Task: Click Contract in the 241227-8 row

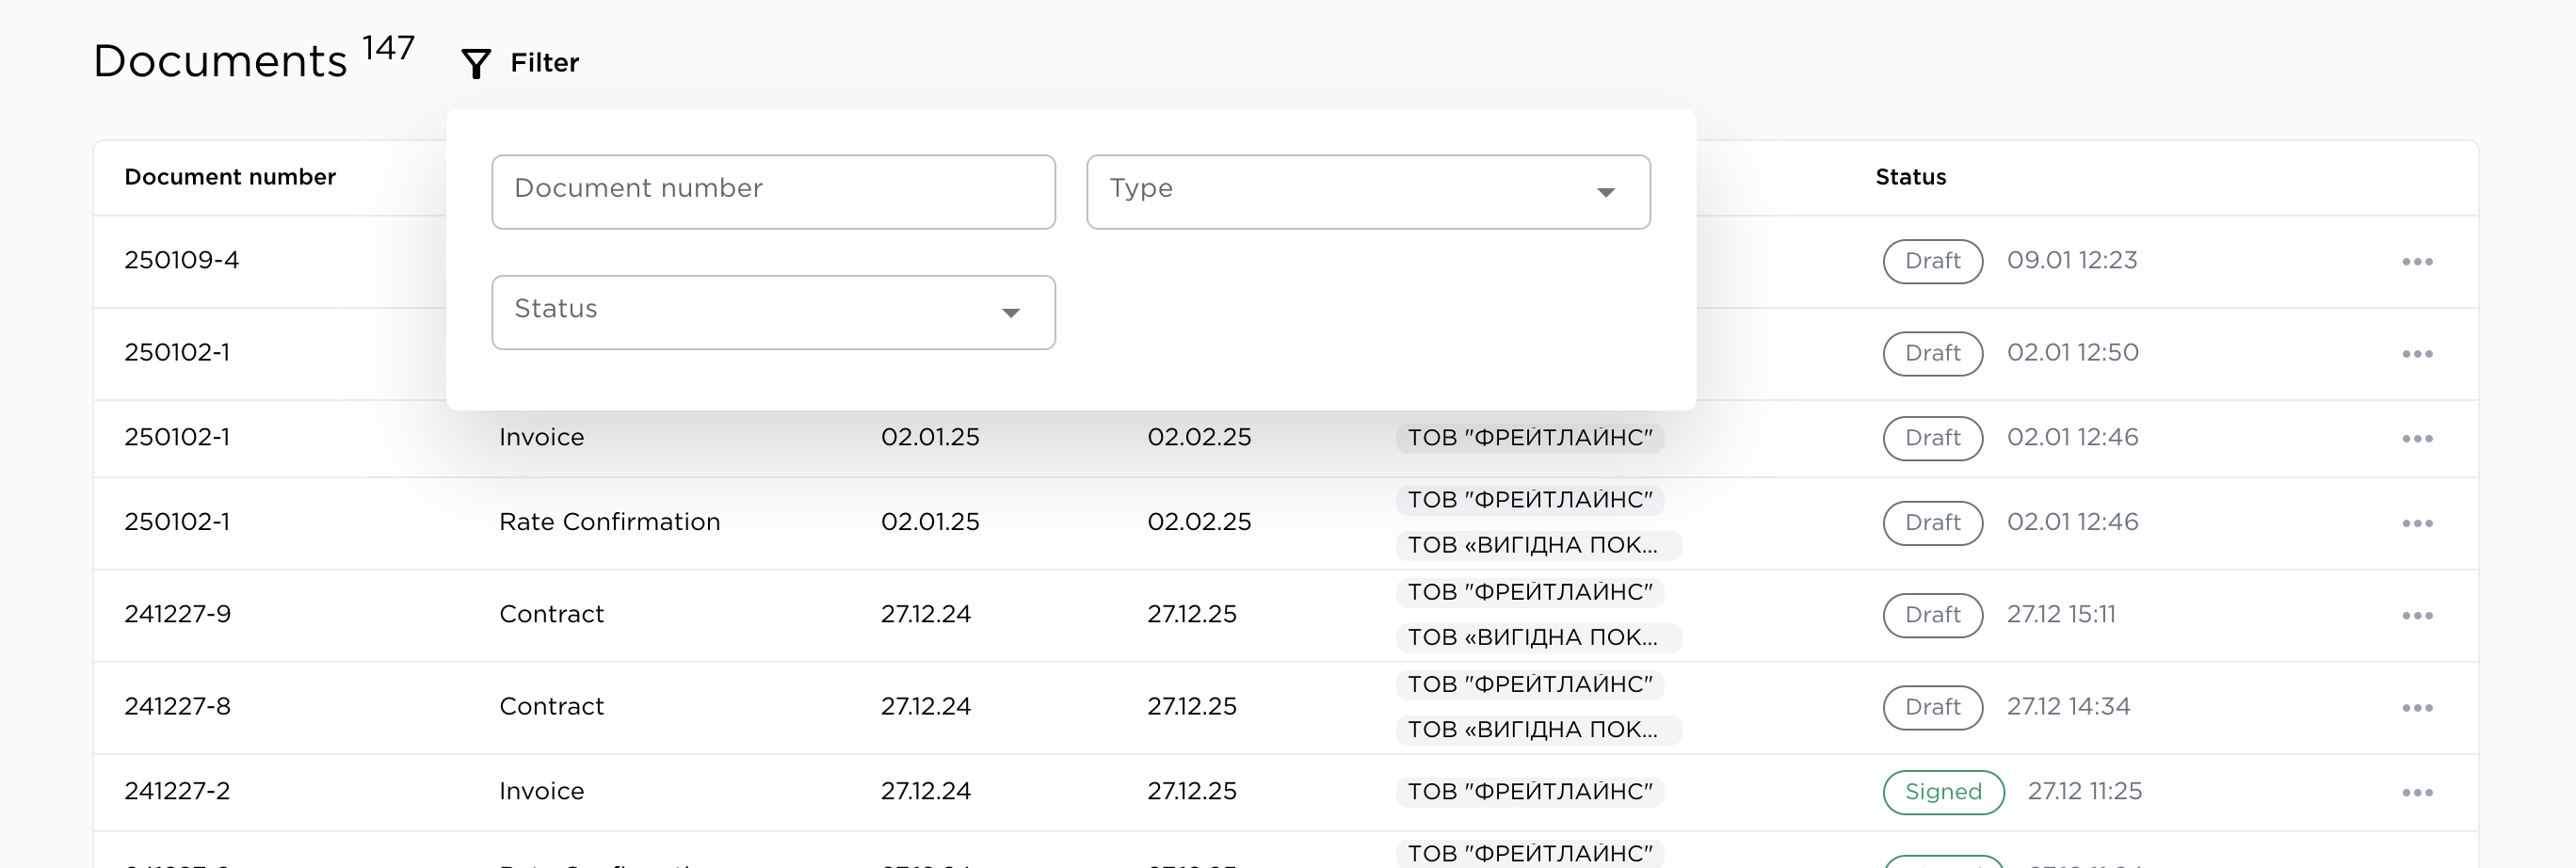Action: point(551,706)
